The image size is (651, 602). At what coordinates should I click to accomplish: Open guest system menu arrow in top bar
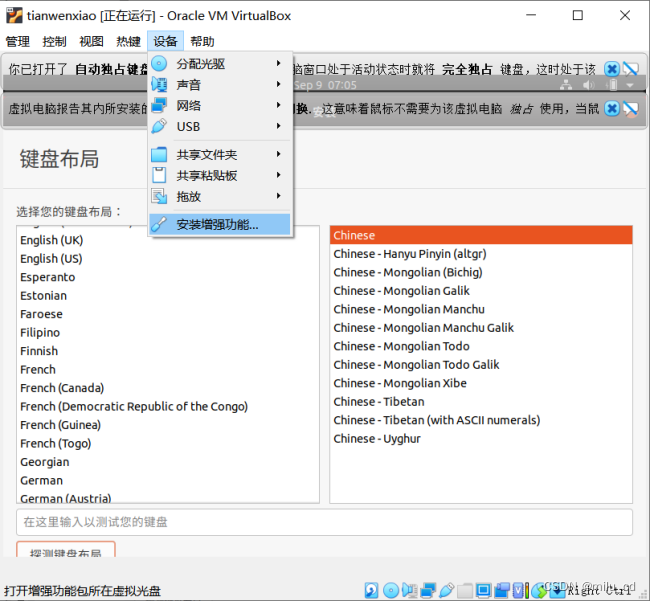click(x=630, y=85)
